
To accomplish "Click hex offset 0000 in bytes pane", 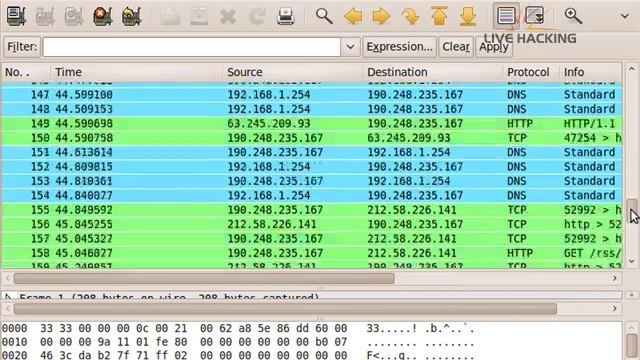I will click(15, 328).
